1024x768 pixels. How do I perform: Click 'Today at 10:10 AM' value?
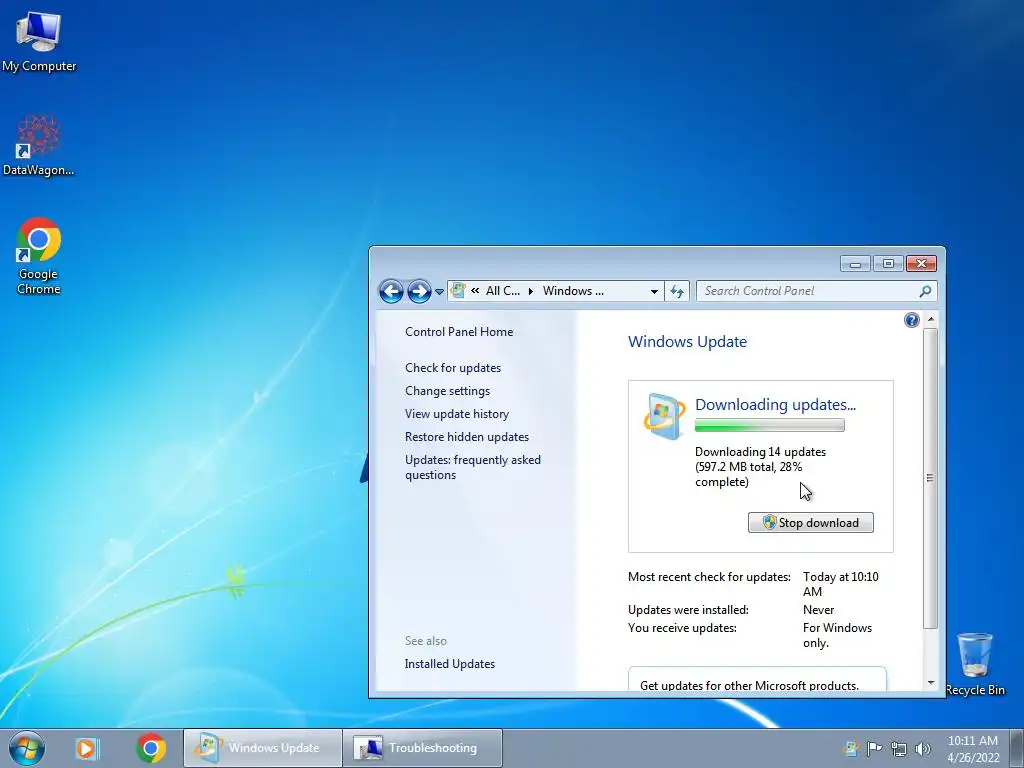pos(840,584)
